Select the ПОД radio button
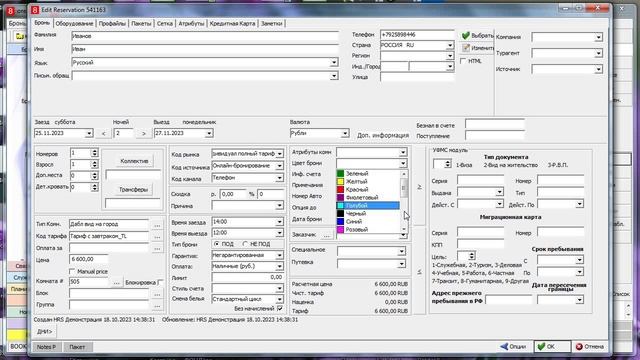Screen dimensions: 640x360 [x=217, y=244]
